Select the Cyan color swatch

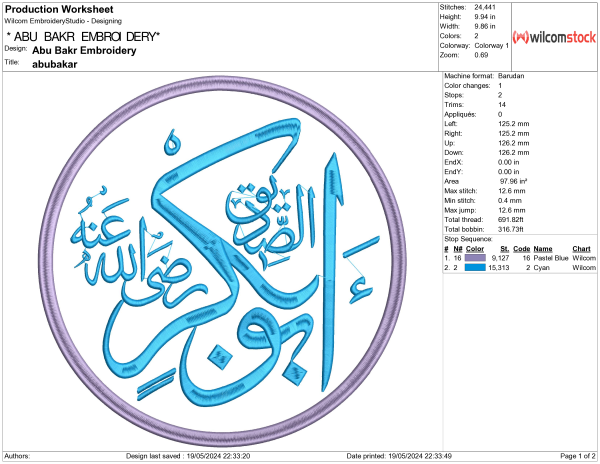click(475, 268)
